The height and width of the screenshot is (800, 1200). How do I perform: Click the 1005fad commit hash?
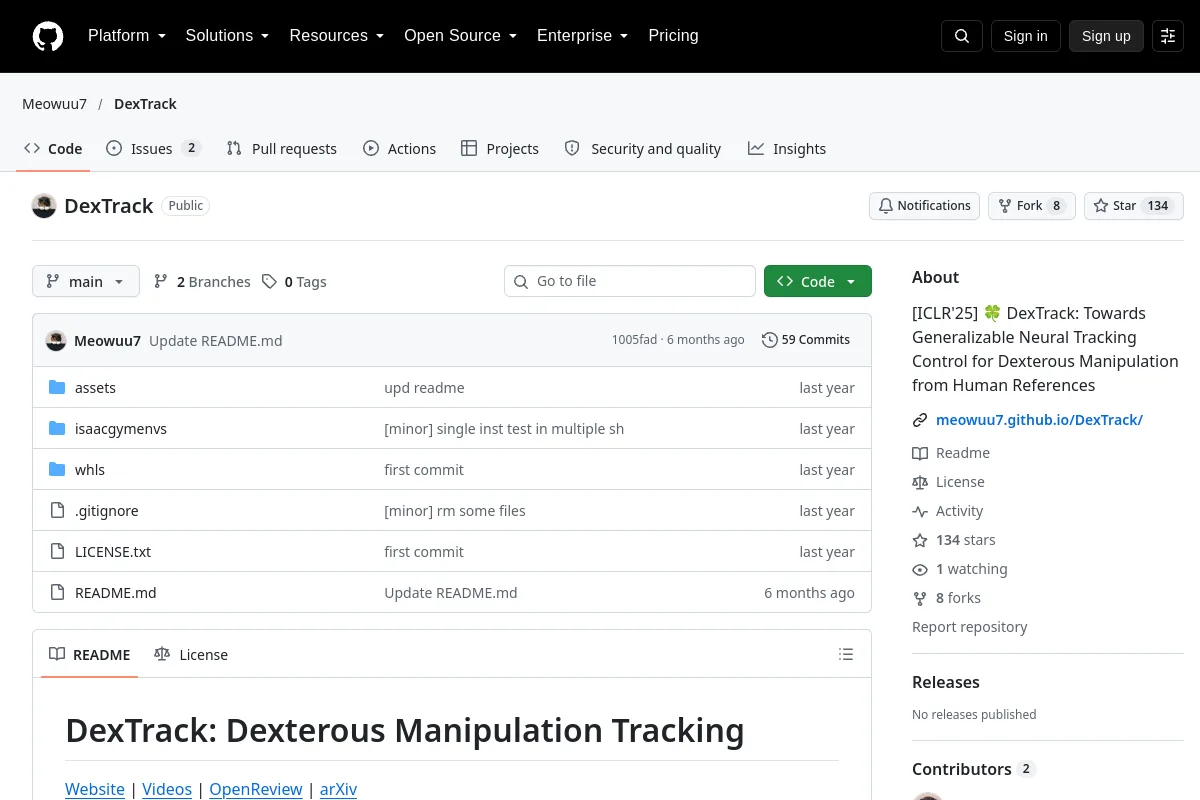pos(634,340)
